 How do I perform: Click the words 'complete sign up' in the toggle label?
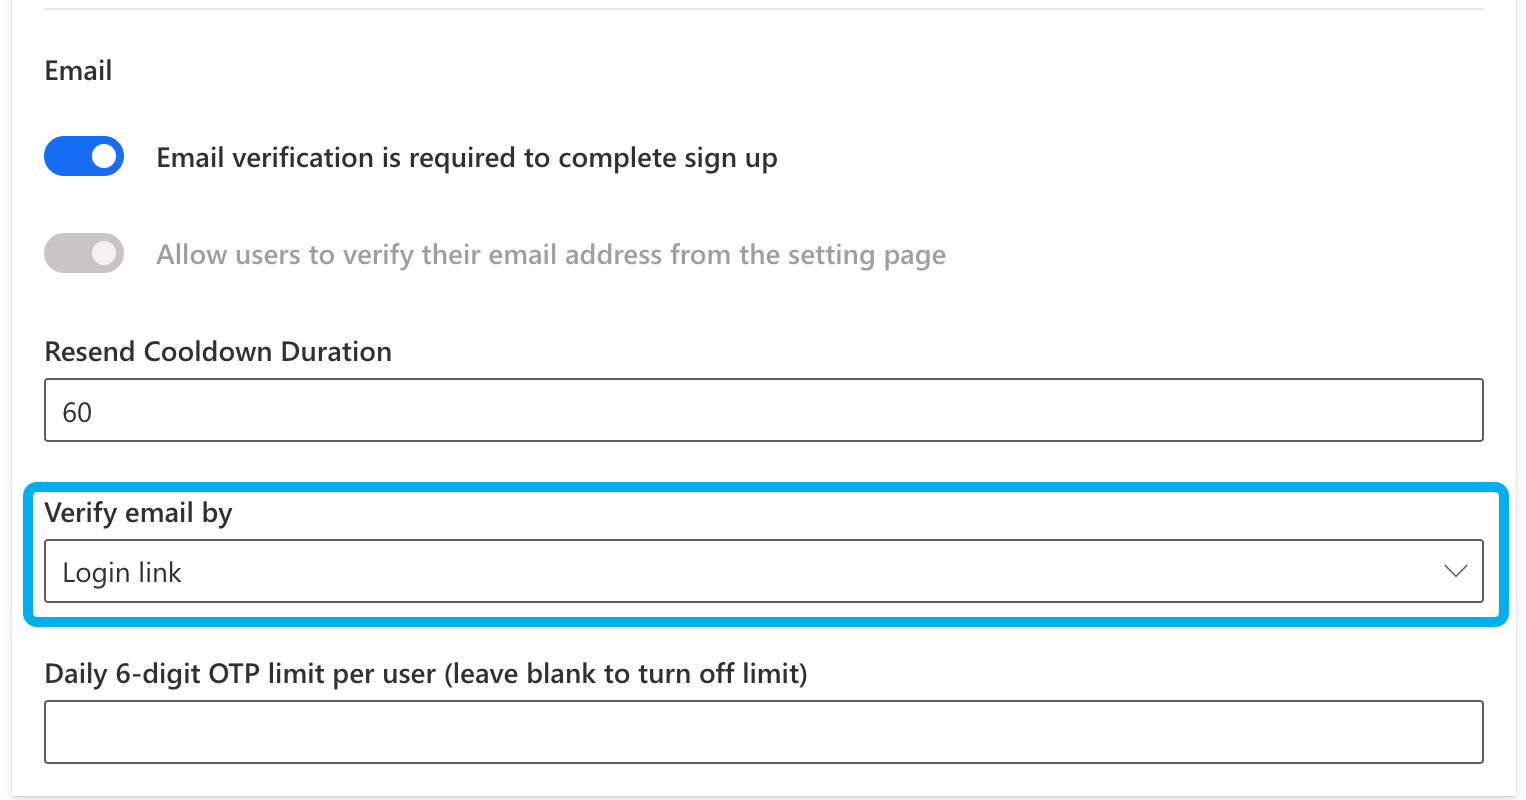(667, 159)
